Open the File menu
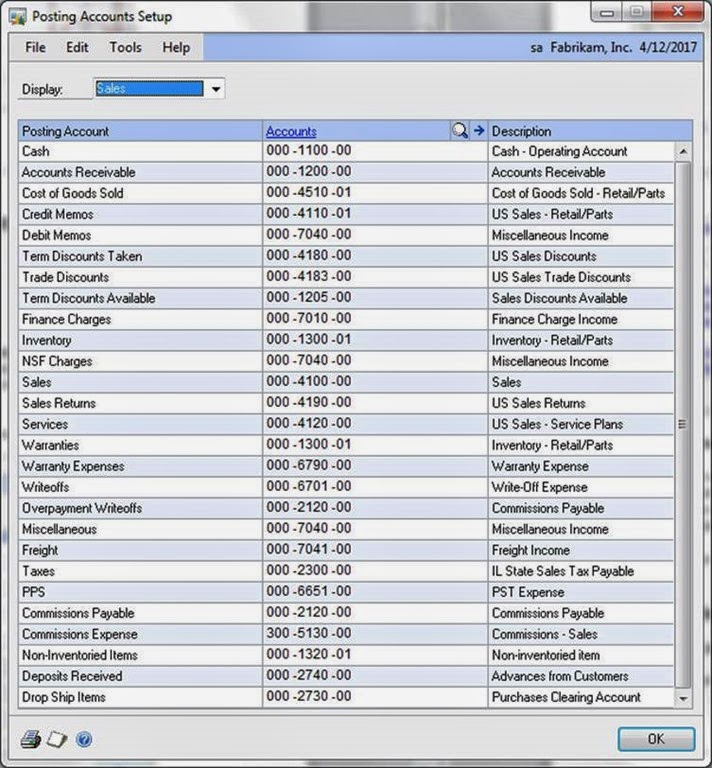712x768 pixels. (x=35, y=47)
